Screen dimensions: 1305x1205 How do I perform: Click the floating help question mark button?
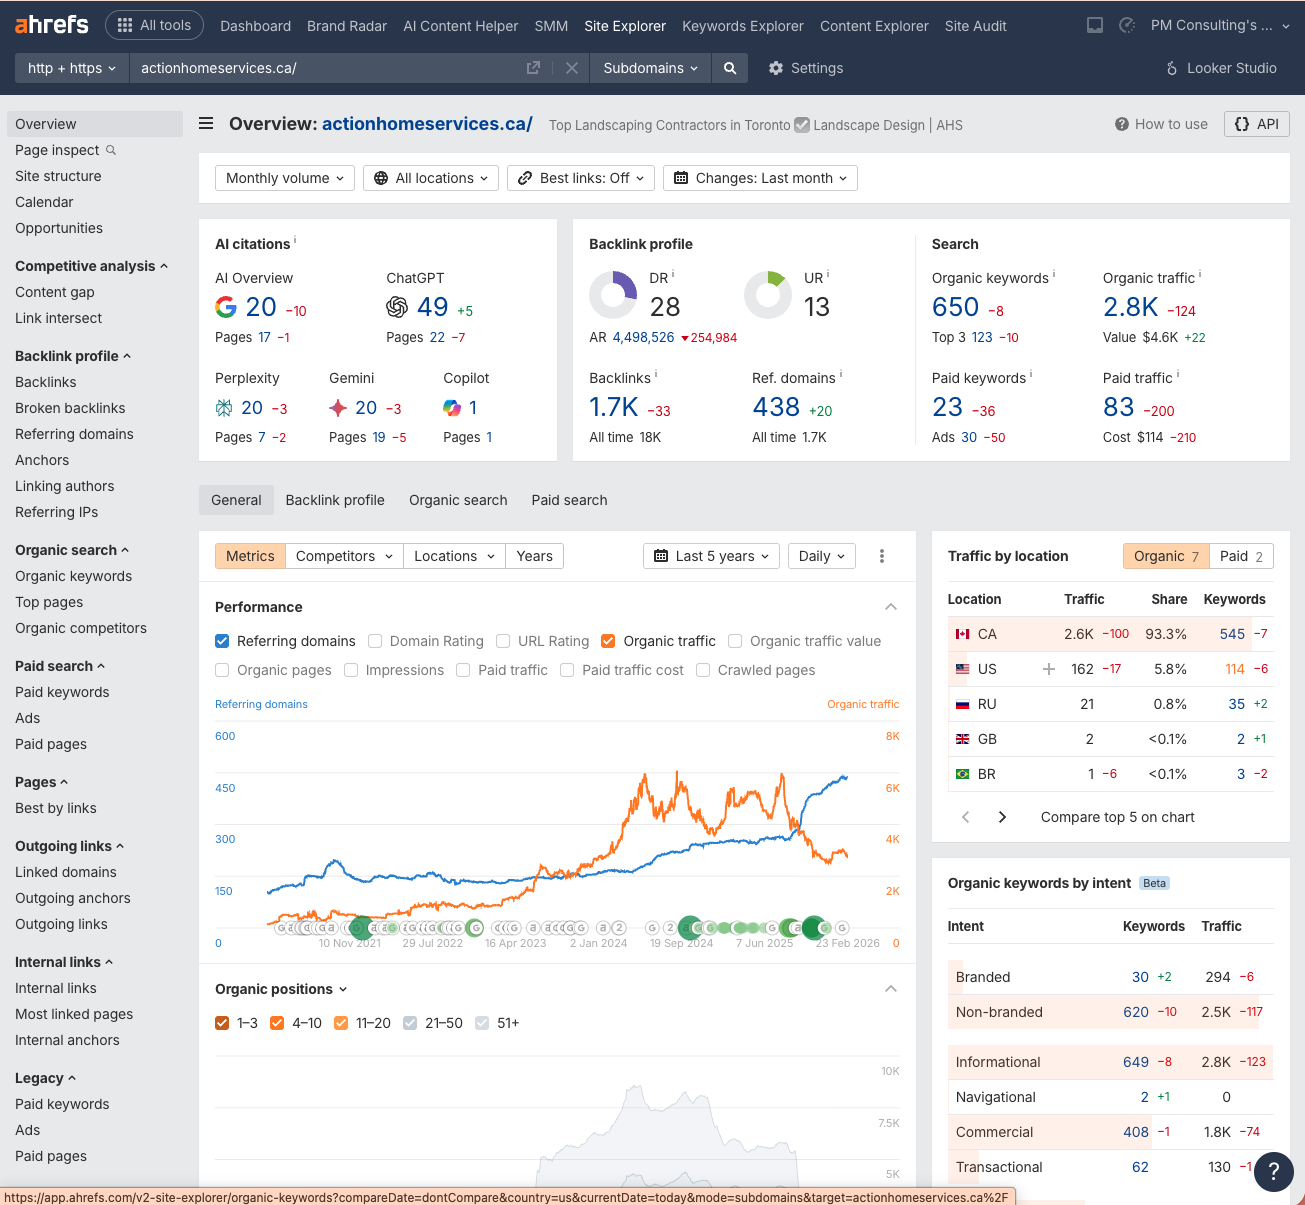(x=1273, y=1172)
